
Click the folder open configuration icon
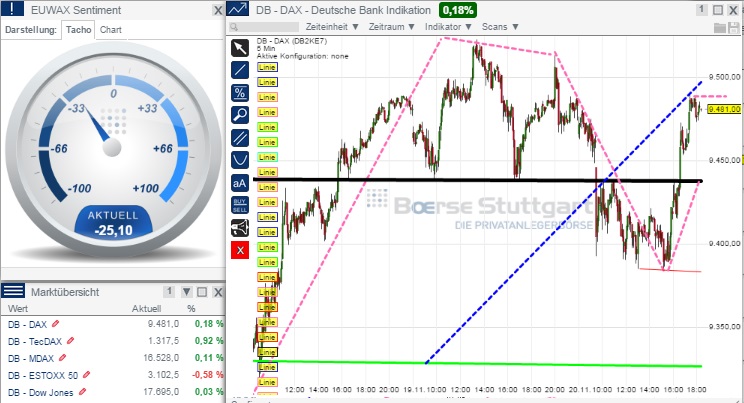[x=720, y=28]
